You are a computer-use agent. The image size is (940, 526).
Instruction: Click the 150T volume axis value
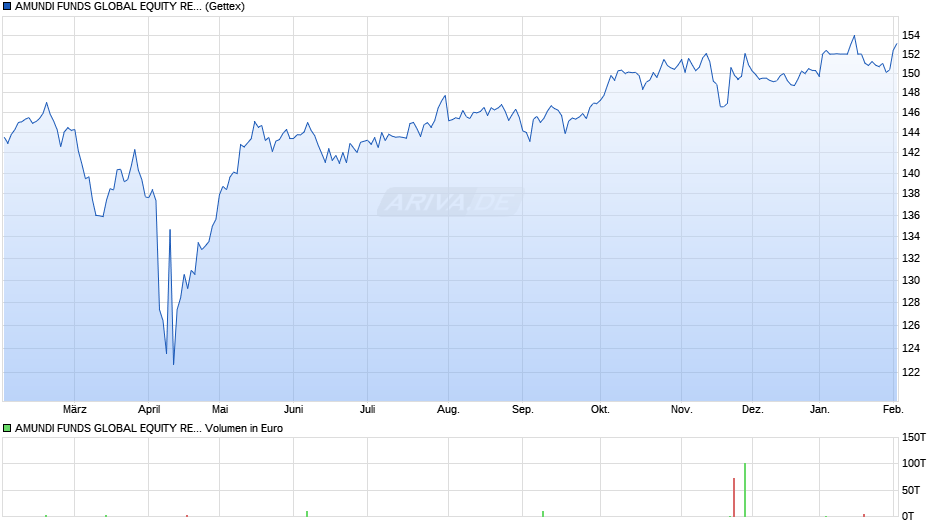914,437
